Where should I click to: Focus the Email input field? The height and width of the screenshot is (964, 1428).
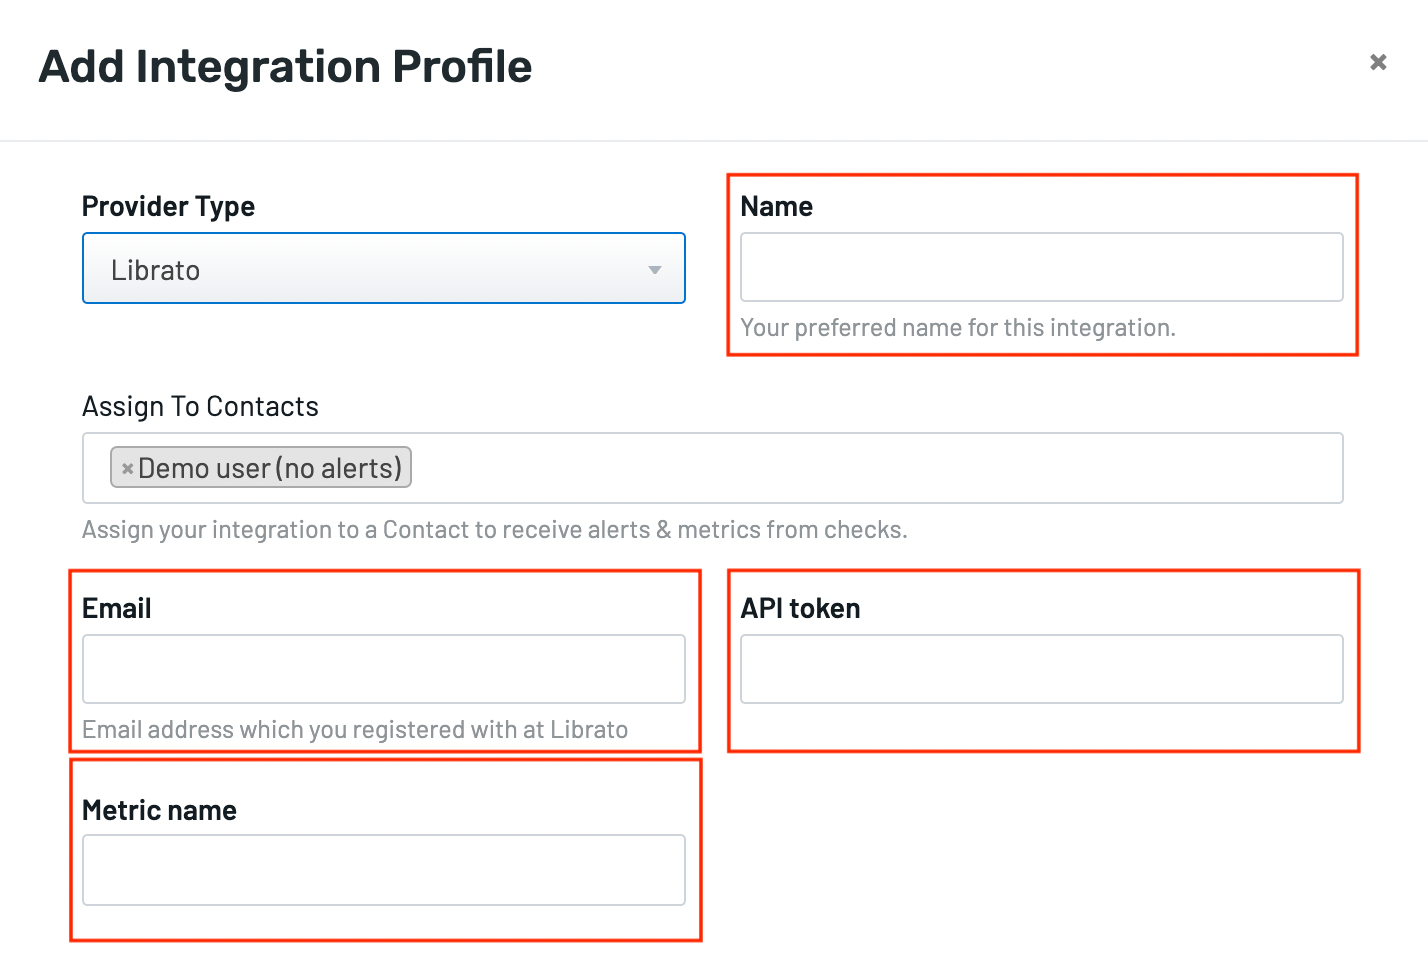pos(384,669)
